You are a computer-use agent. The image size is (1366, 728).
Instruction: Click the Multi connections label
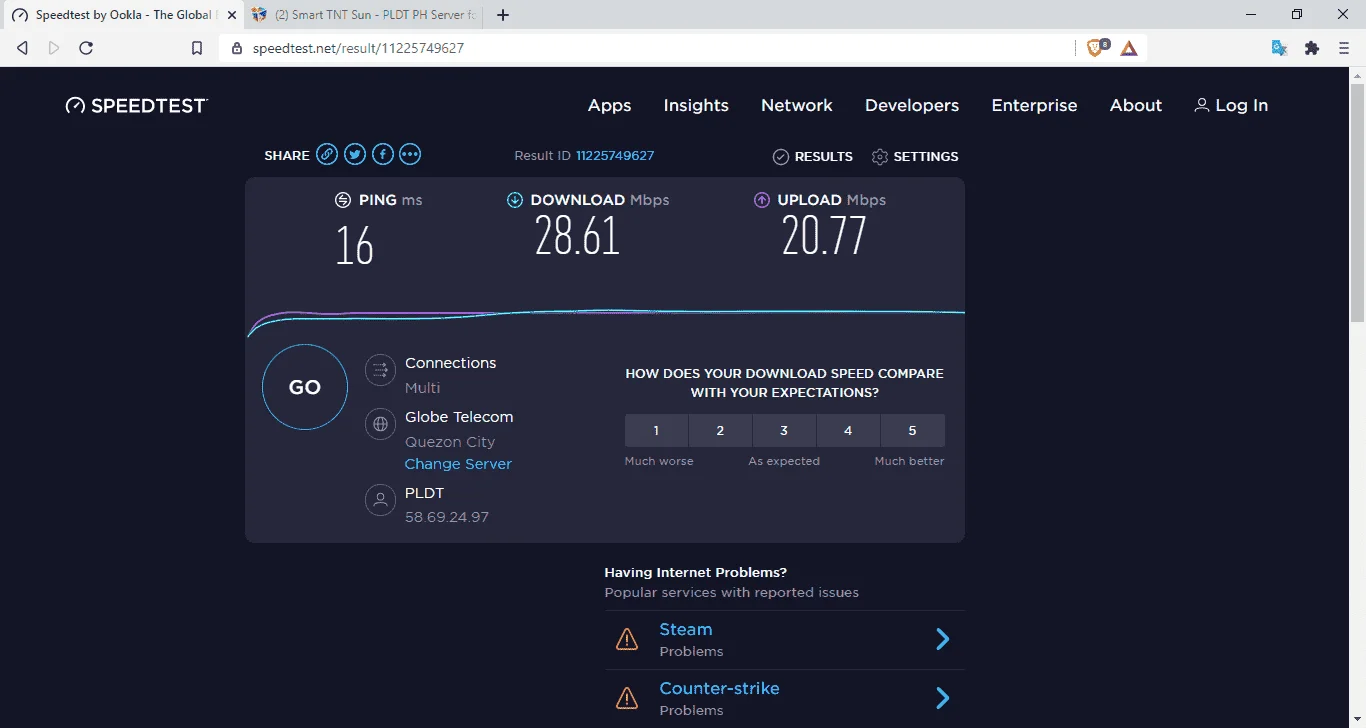pos(422,388)
